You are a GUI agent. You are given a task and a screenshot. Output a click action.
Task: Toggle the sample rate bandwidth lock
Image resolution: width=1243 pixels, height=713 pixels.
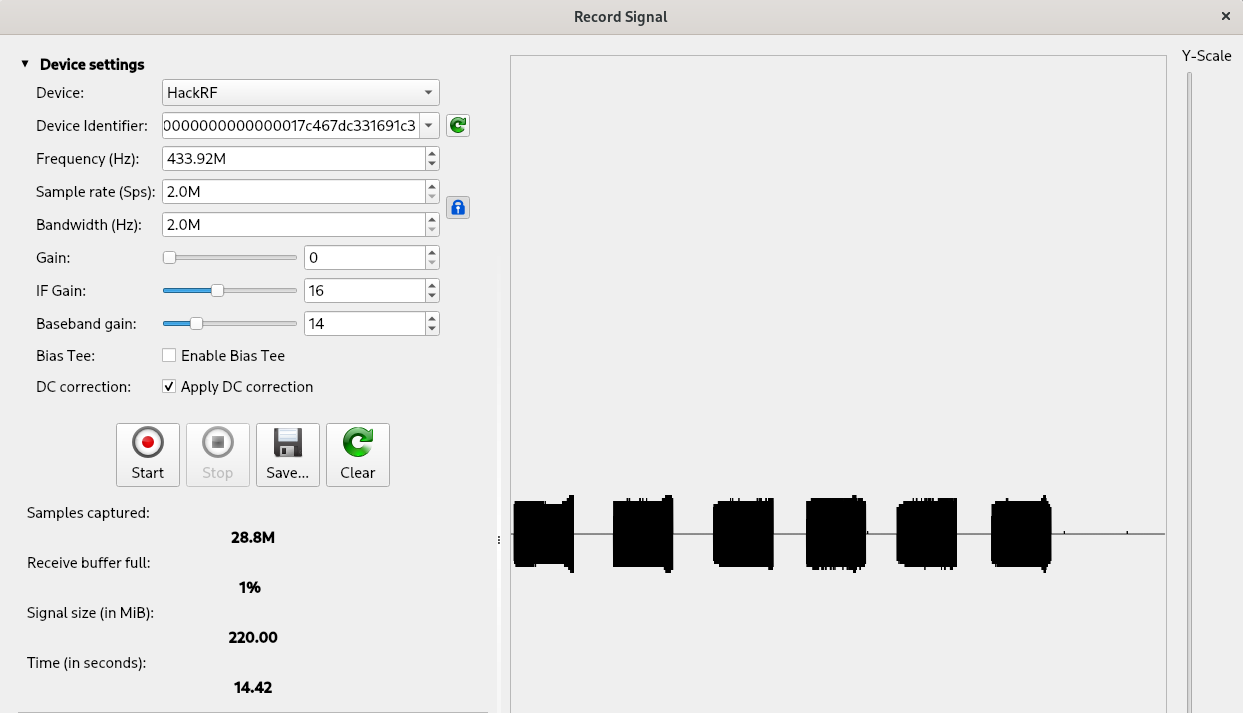457,208
